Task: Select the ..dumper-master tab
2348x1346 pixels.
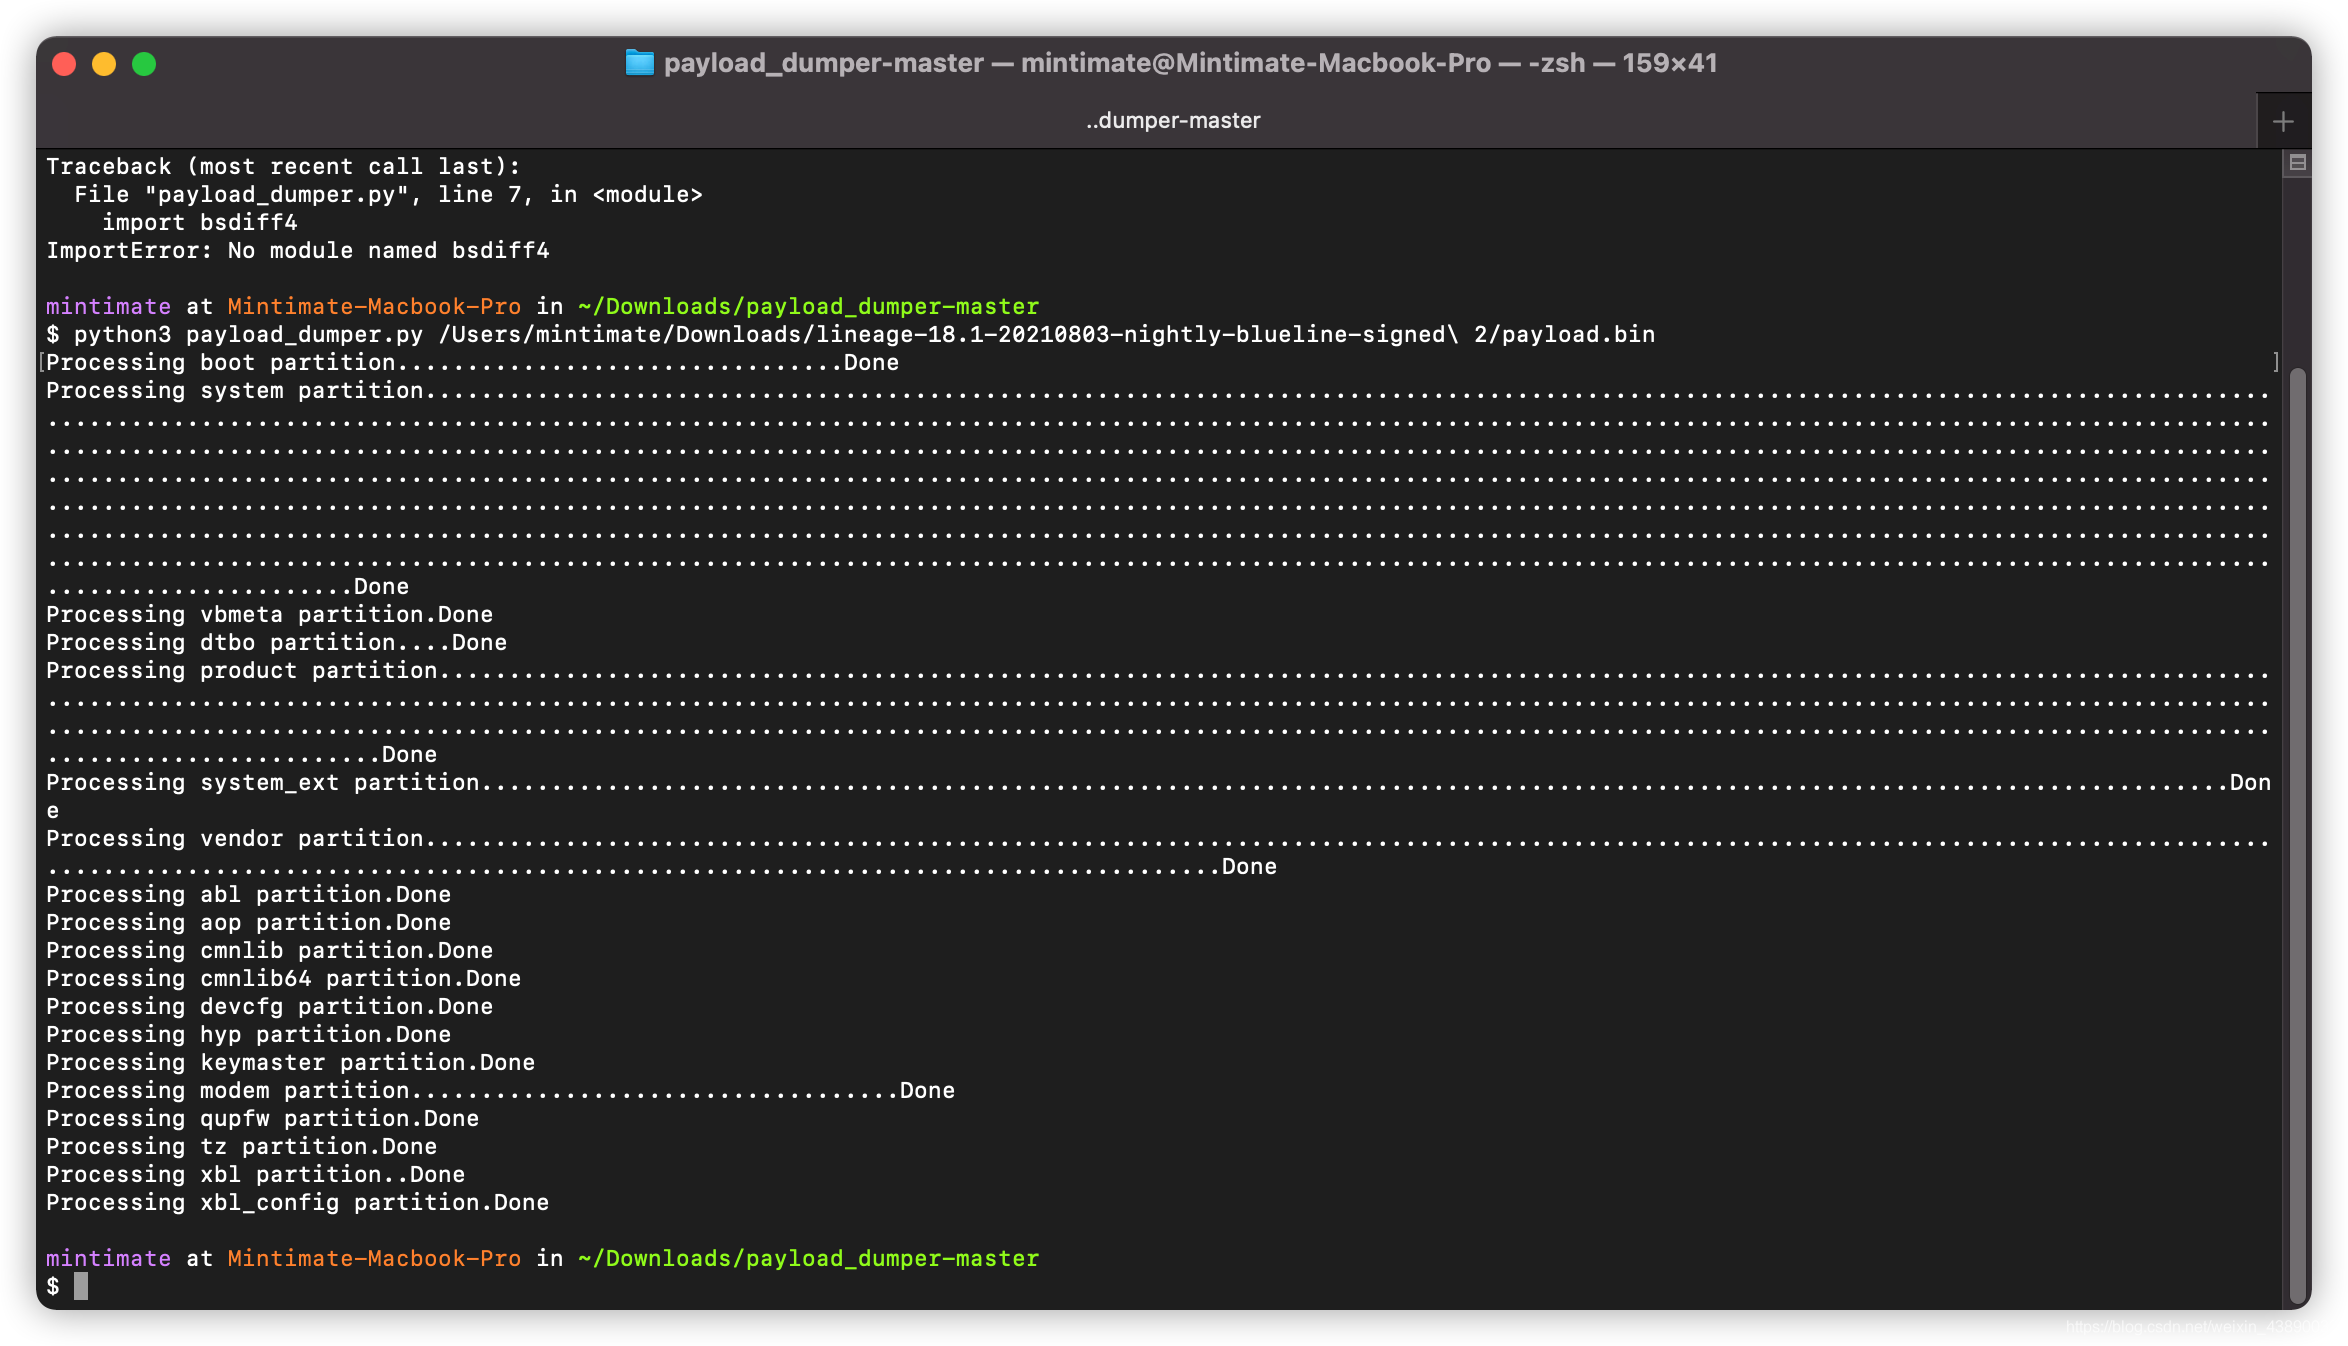Action: click(x=1173, y=120)
